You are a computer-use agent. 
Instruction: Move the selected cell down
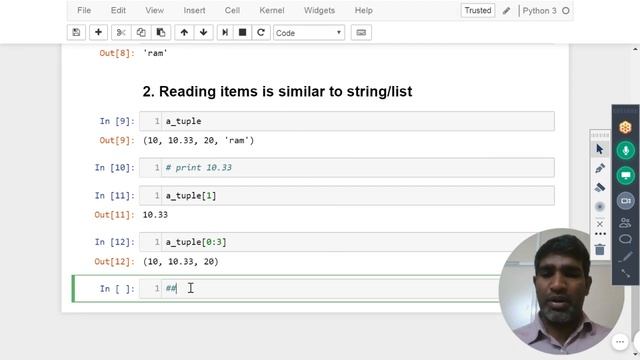pos(204,33)
